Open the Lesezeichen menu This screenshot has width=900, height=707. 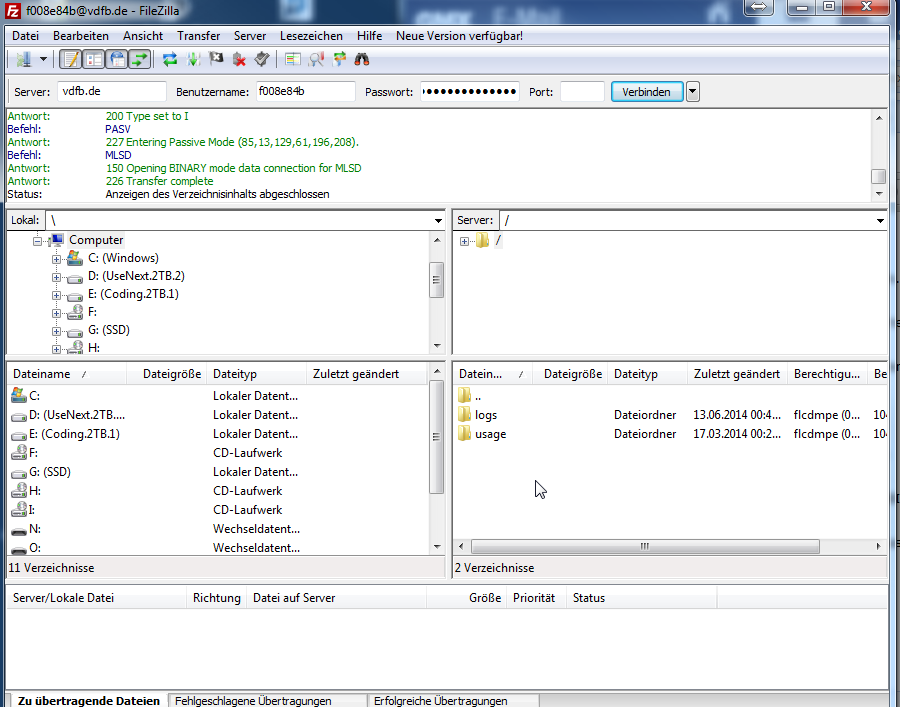tap(311, 36)
